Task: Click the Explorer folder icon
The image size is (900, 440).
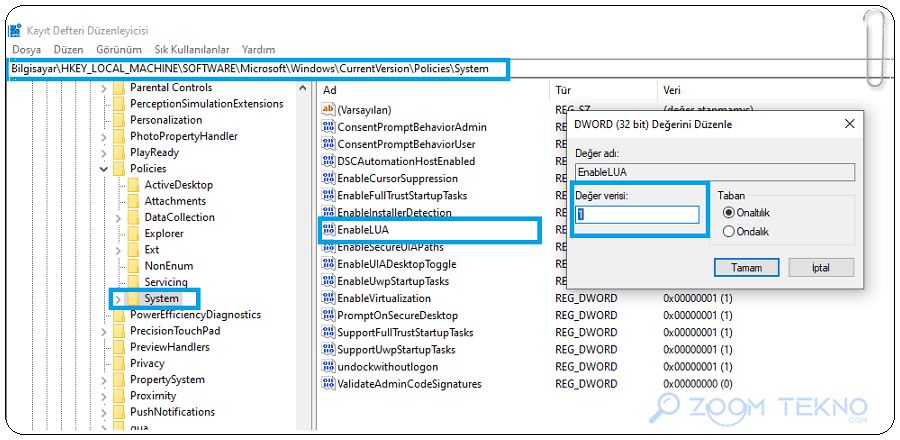Action: coord(133,233)
